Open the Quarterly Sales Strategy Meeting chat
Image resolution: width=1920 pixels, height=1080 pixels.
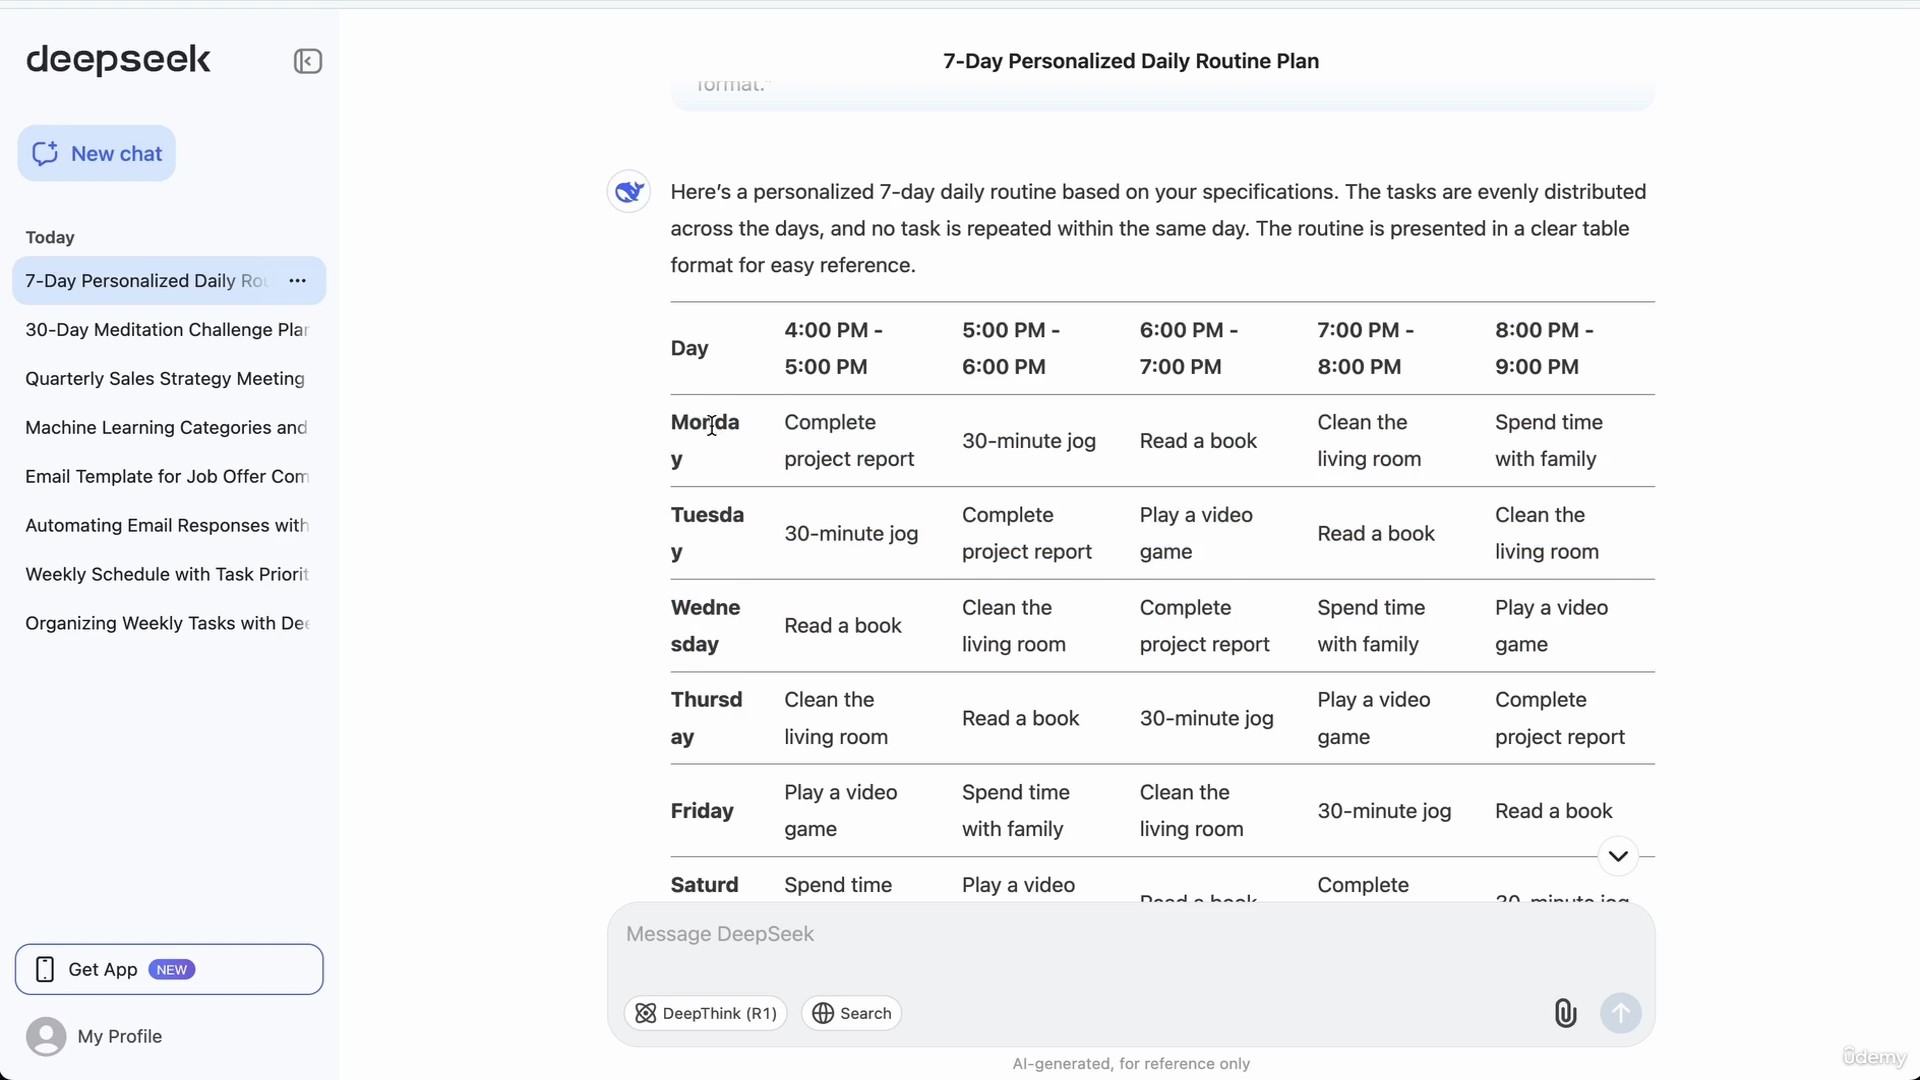165,379
